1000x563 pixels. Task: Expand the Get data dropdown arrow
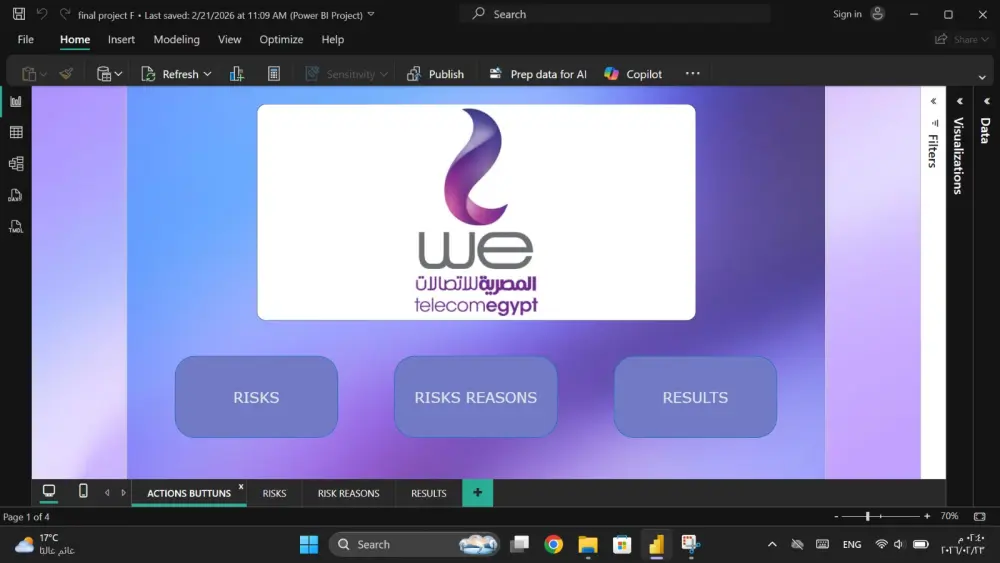[119, 75]
